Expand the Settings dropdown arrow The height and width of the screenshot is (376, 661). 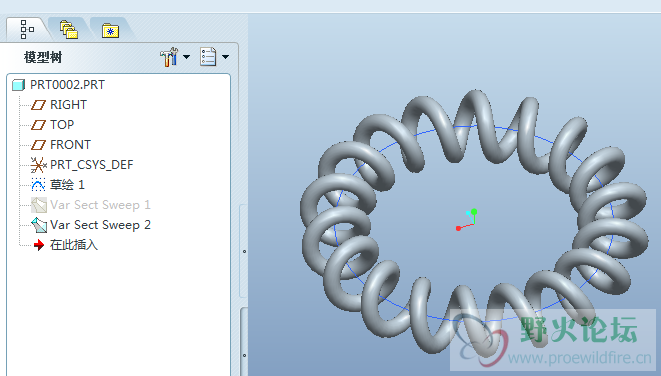[x=186, y=57]
